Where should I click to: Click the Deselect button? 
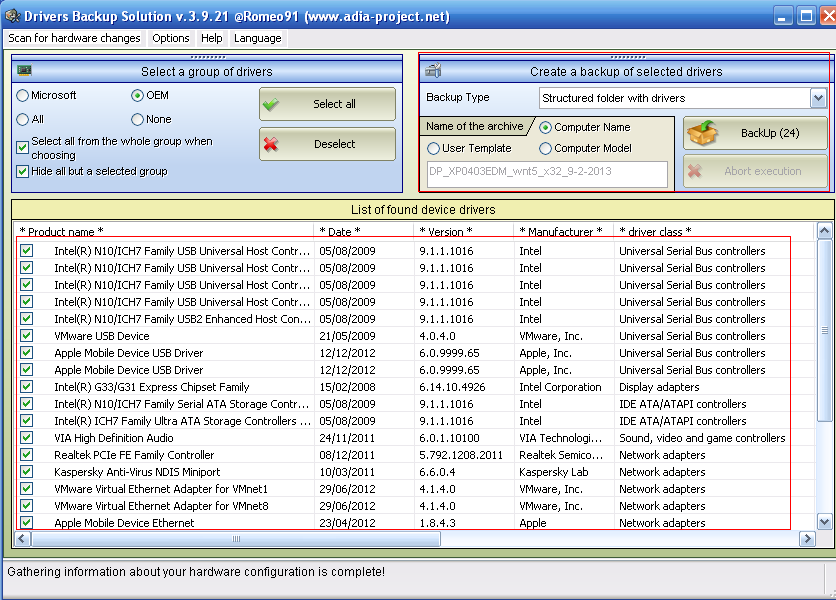click(327, 144)
